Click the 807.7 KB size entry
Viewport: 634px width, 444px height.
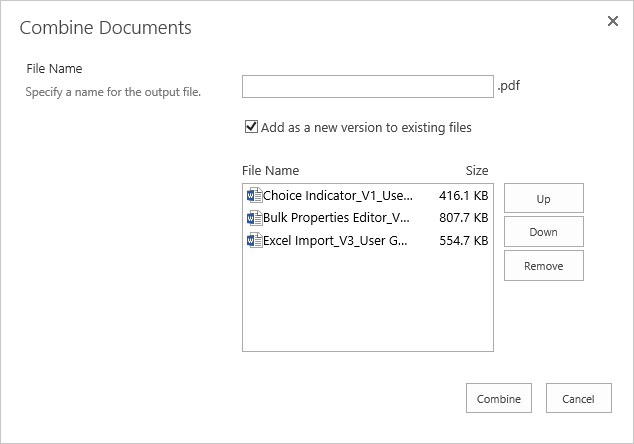pyautogui.click(x=463, y=218)
